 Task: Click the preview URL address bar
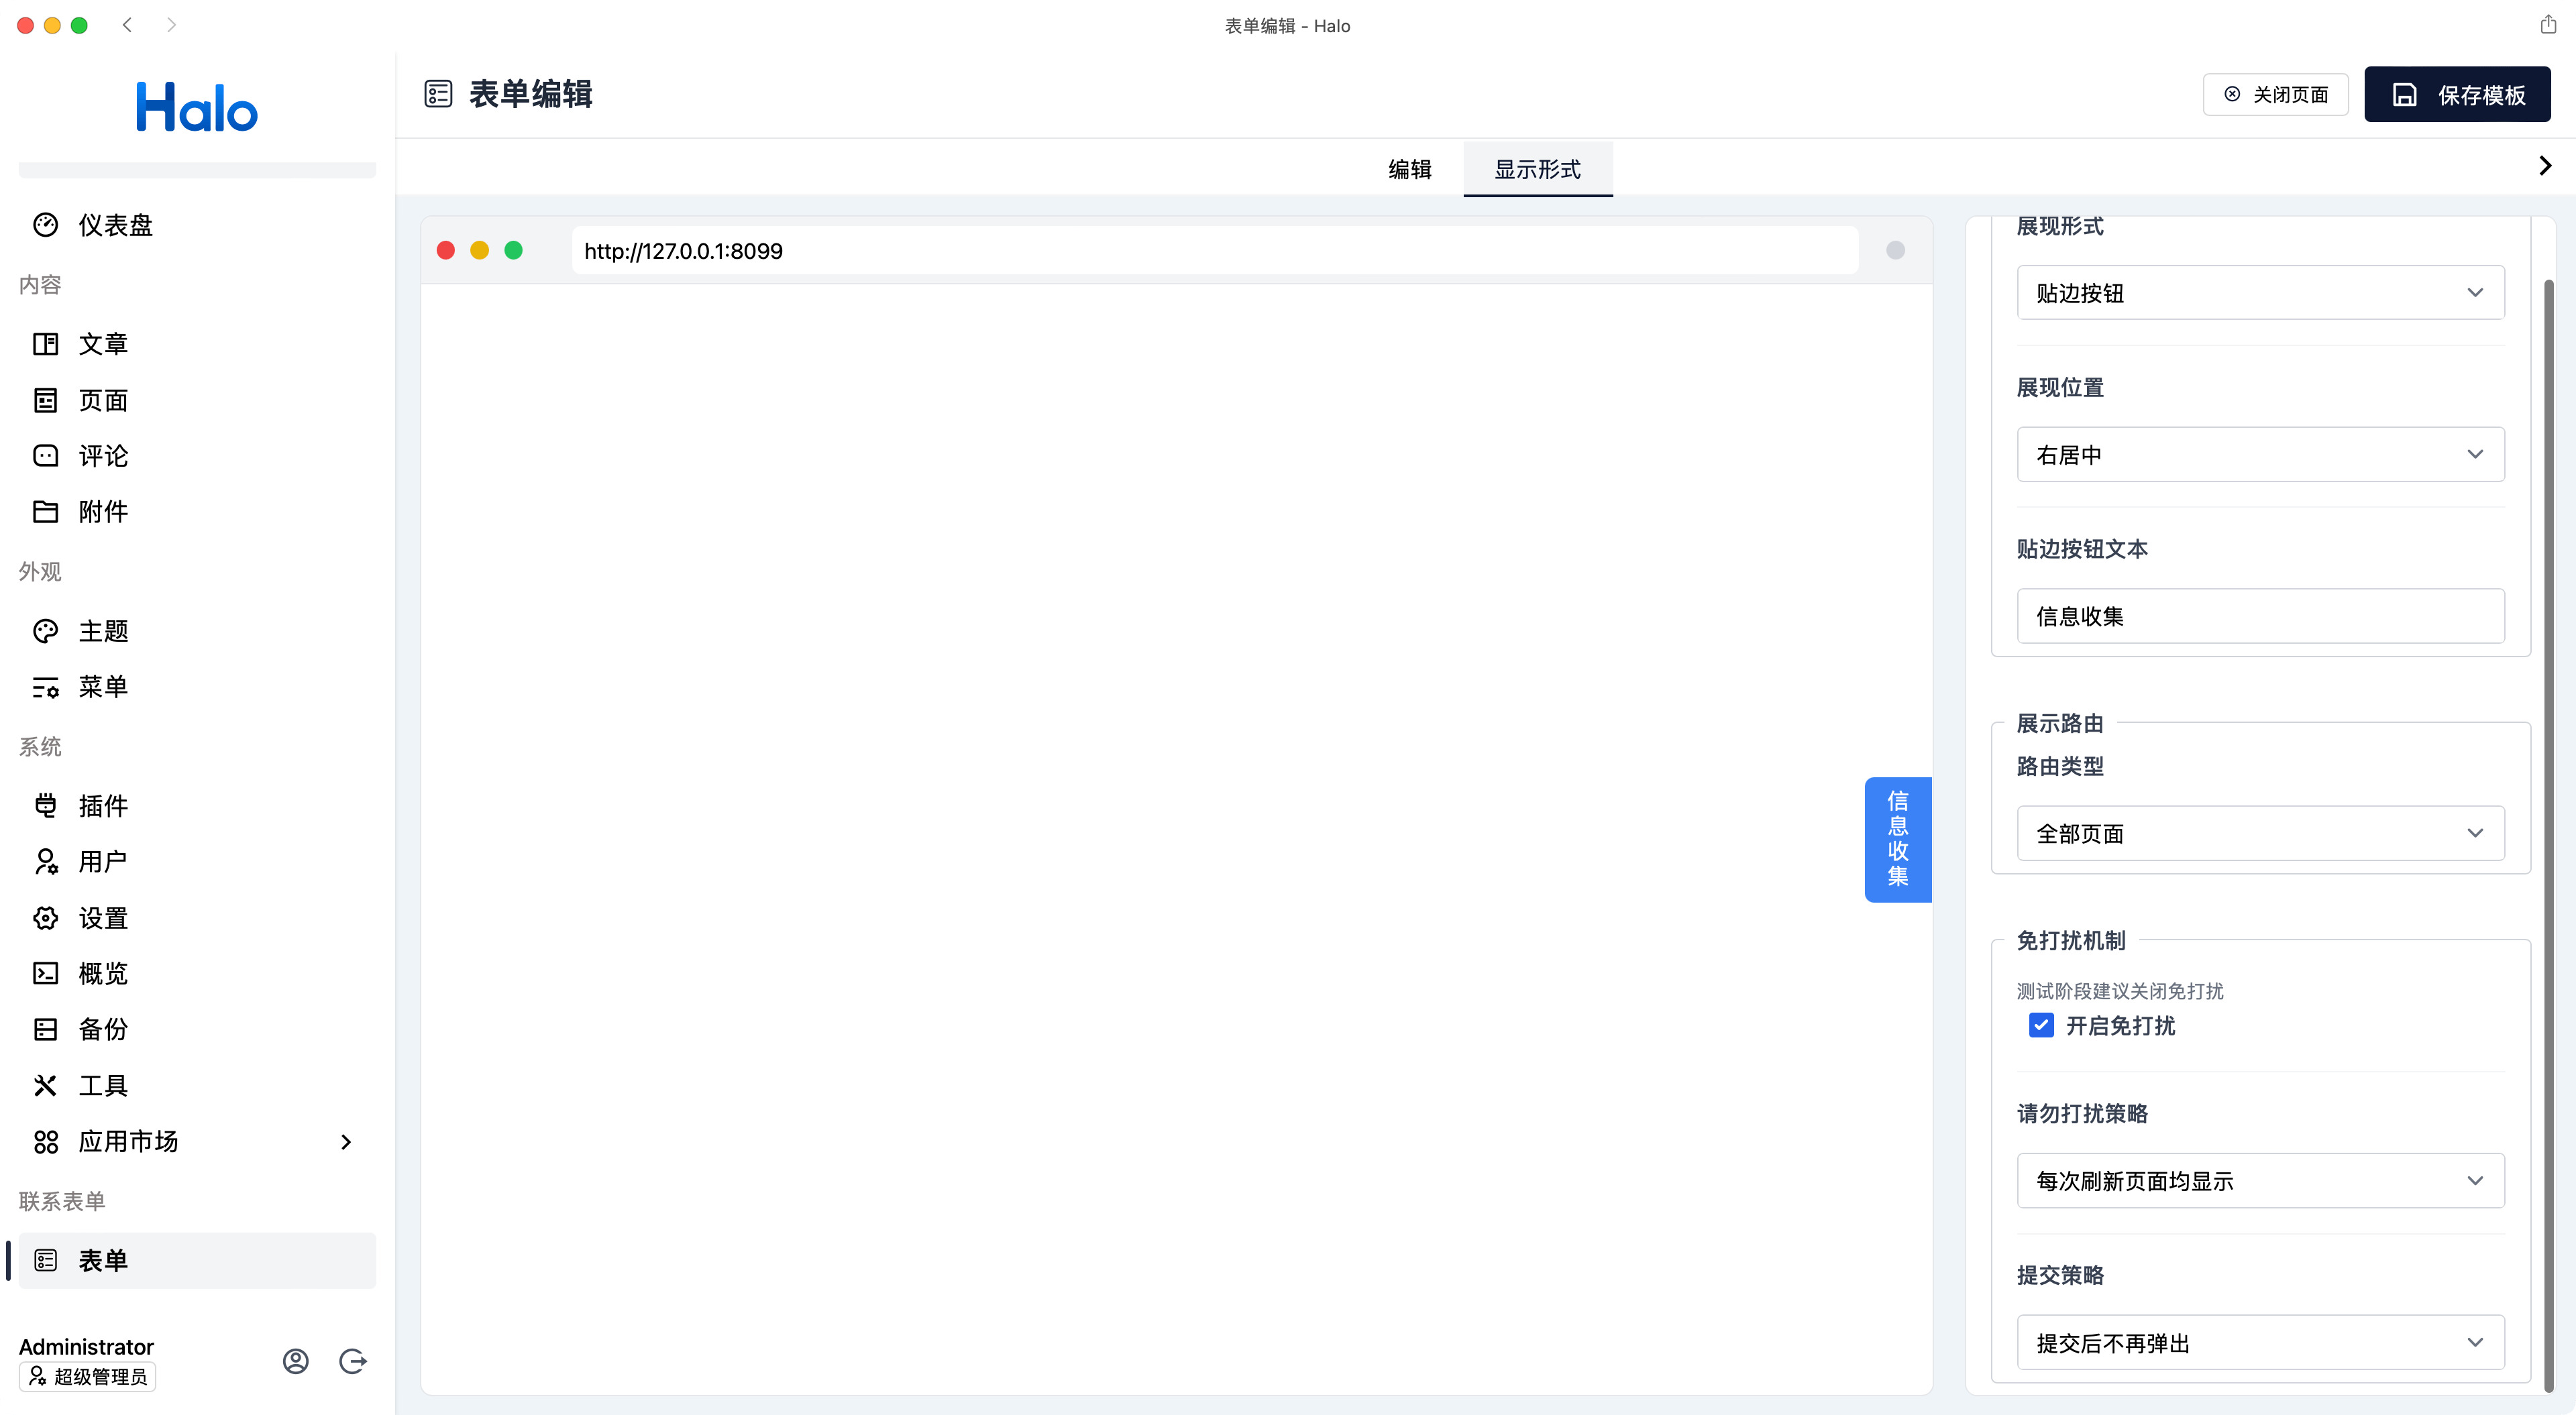coord(1214,250)
